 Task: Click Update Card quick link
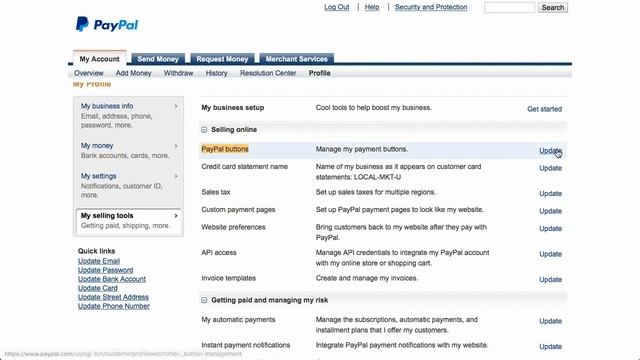(x=98, y=288)
